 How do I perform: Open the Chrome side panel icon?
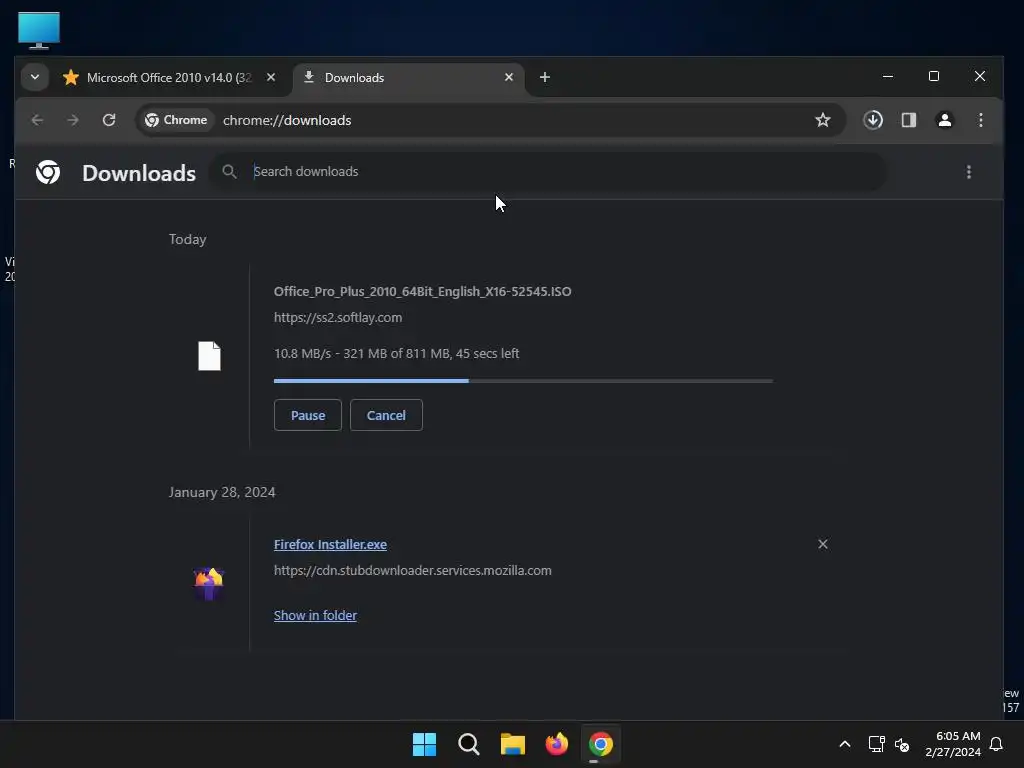[909, 120]
